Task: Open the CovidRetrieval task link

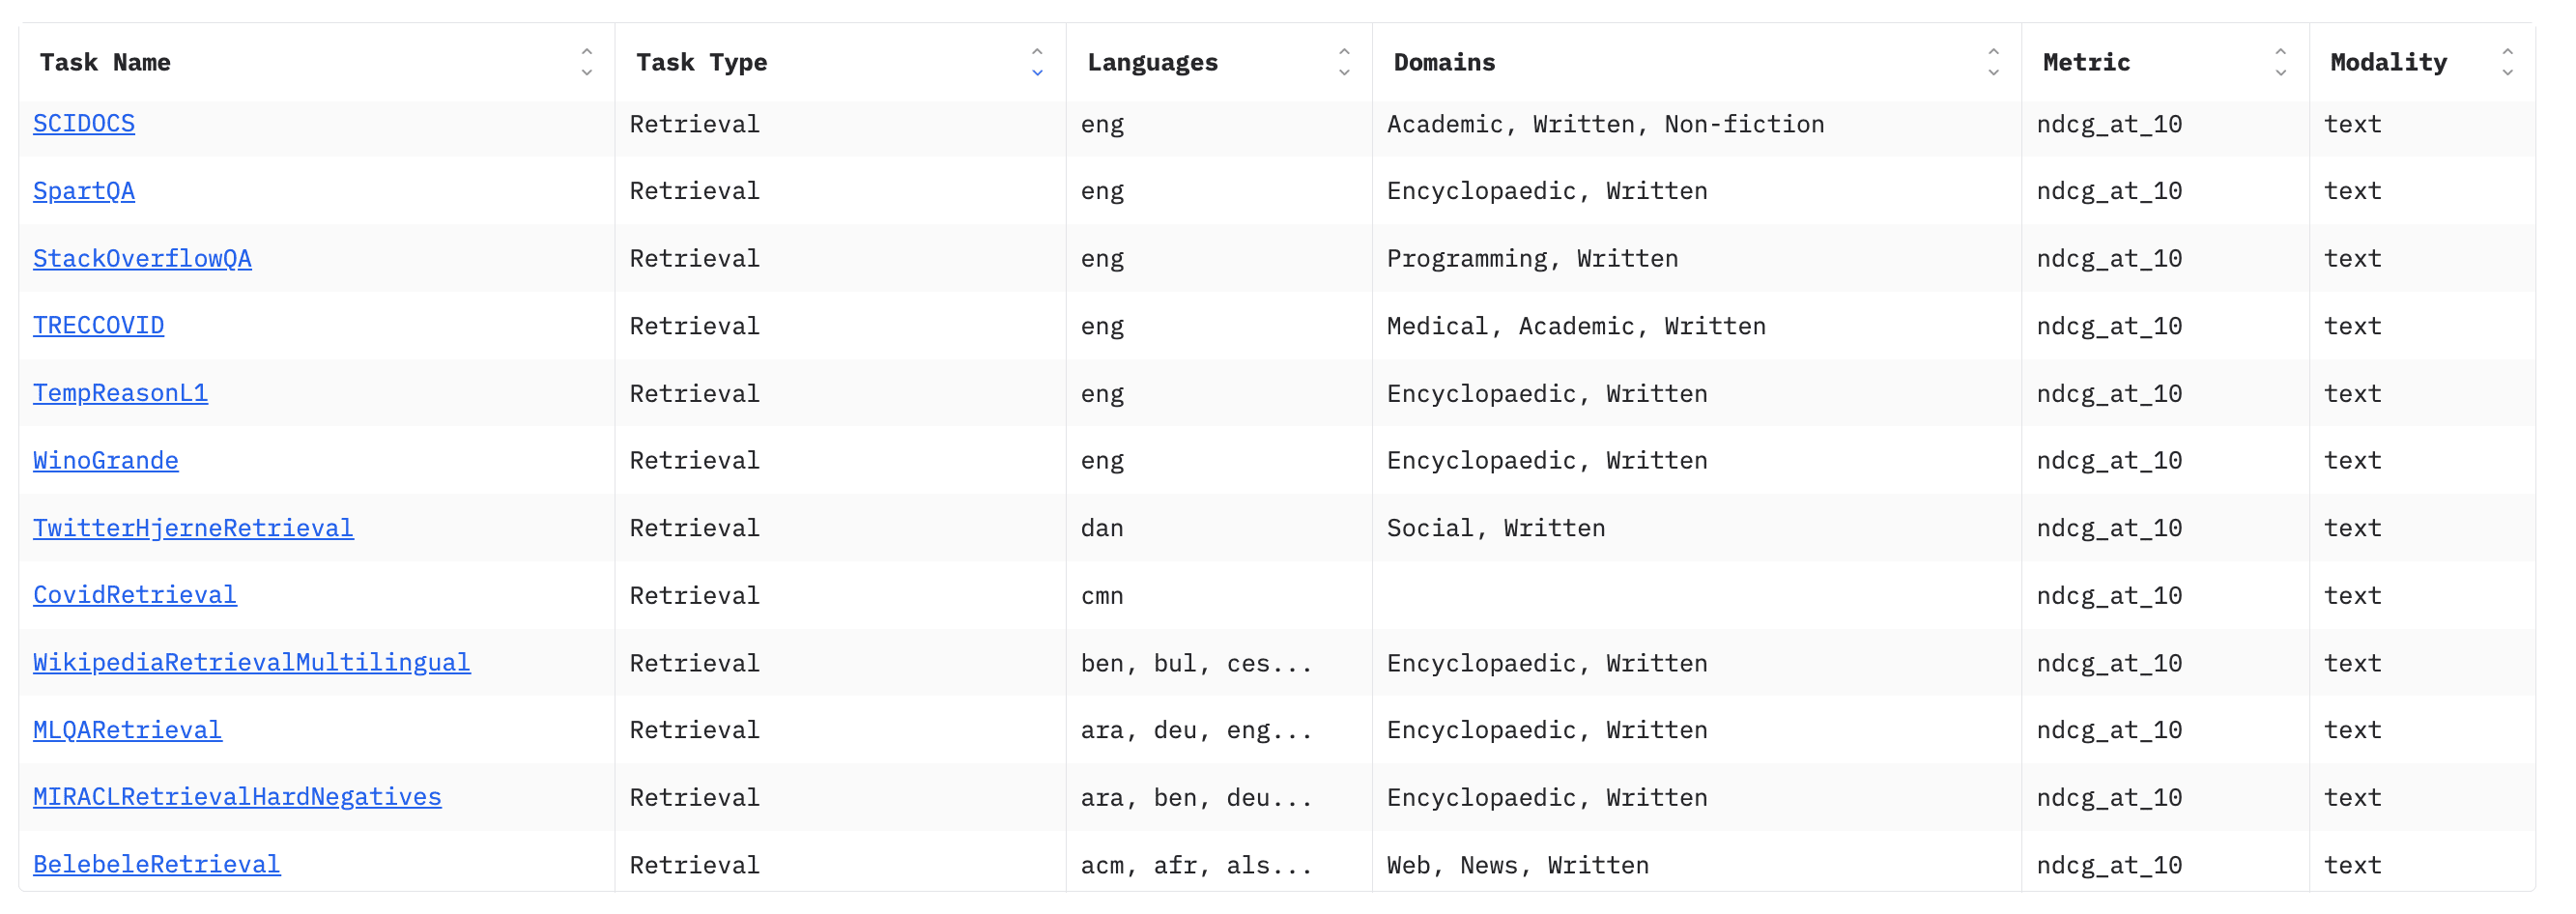Action: (x=135, y=595)
